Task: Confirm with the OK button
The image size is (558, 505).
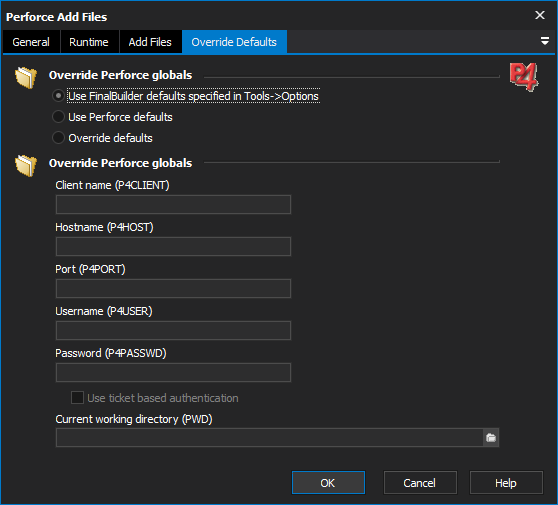Action: pos(328,483)
